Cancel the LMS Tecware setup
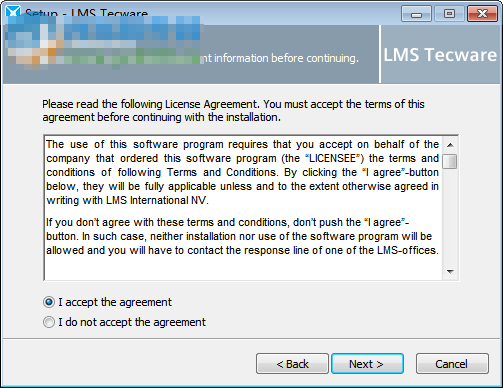Image resolution: width=503 pixels, height=388 pixels. [x=452, y=364]
